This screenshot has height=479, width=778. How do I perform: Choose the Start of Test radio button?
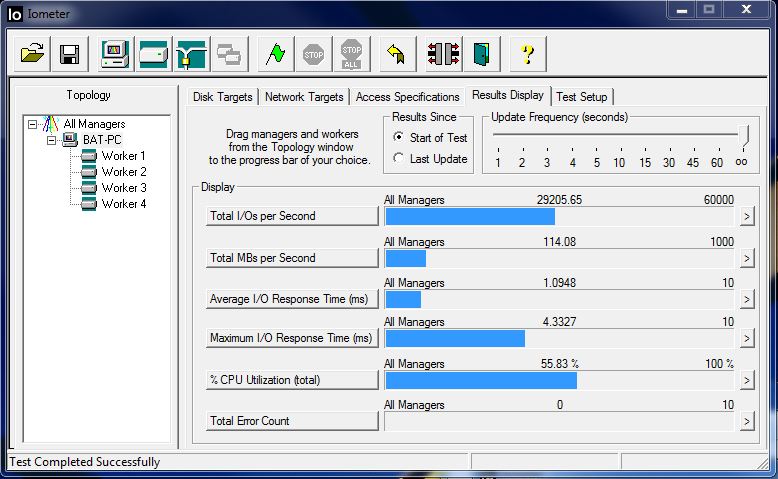tap(398, 137)
